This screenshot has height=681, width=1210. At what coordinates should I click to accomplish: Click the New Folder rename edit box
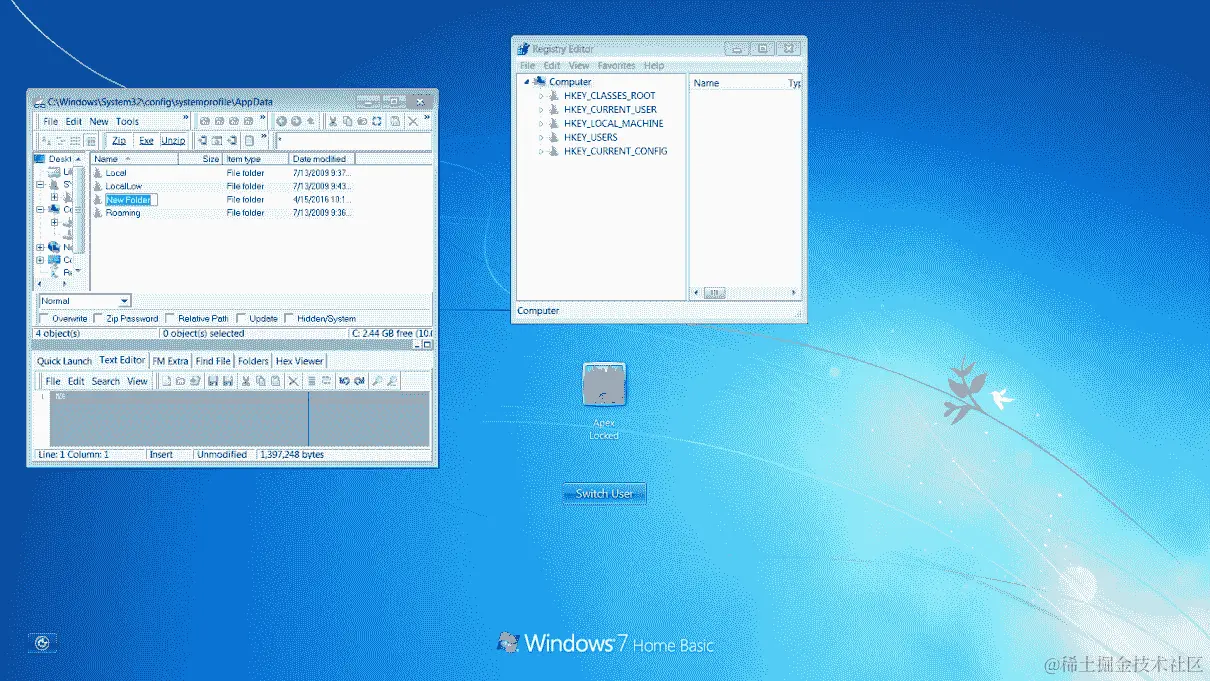(x=132, y=200)
